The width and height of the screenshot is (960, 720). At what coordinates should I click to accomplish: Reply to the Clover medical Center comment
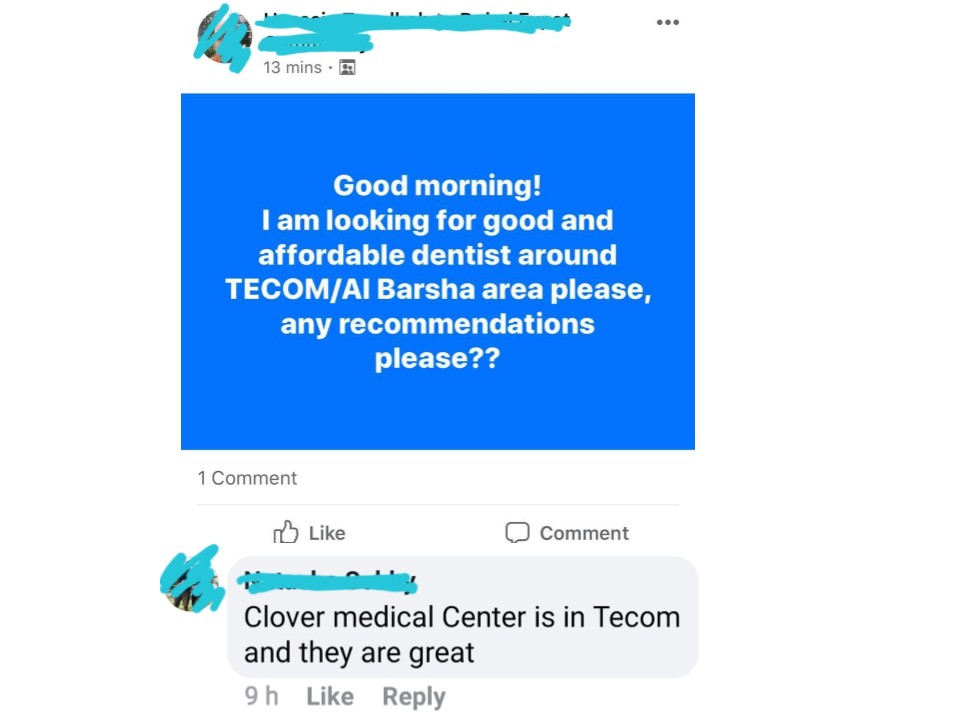point(414,697)
